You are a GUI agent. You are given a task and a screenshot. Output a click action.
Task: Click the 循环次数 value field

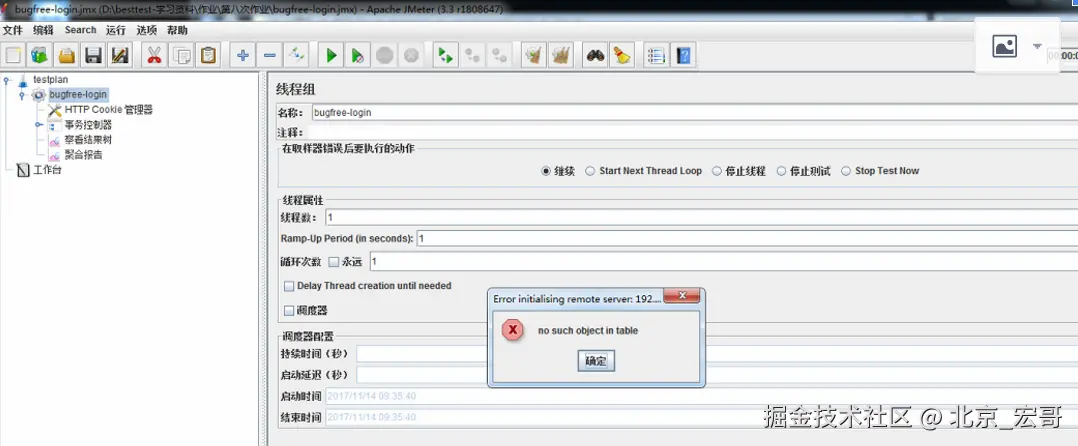coord(724,262)
